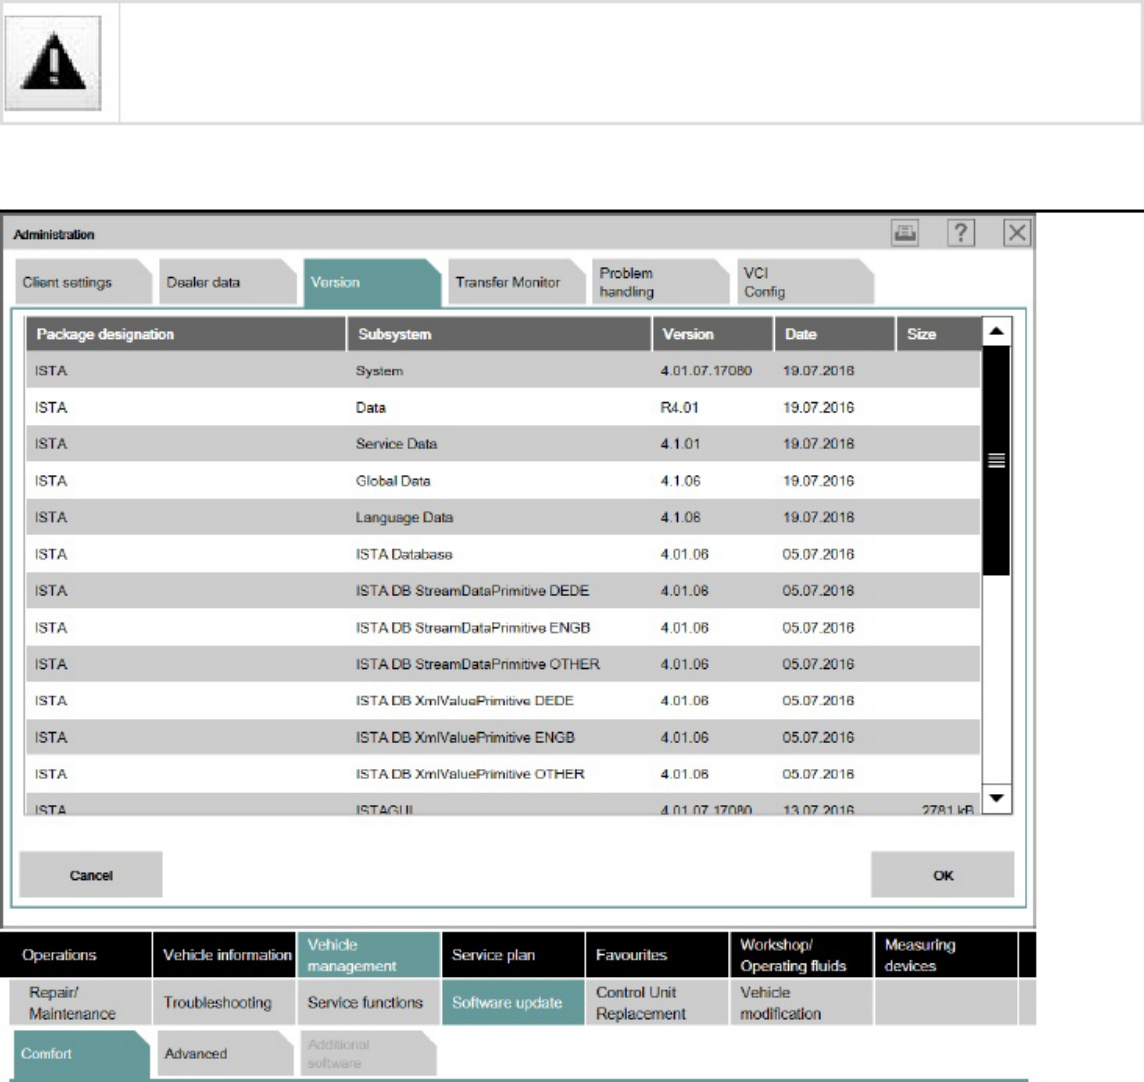The image size is (1144, 1082).
Task: Select ISTA DB XmlValuePrimitive OTHER row
Action: 503,774
